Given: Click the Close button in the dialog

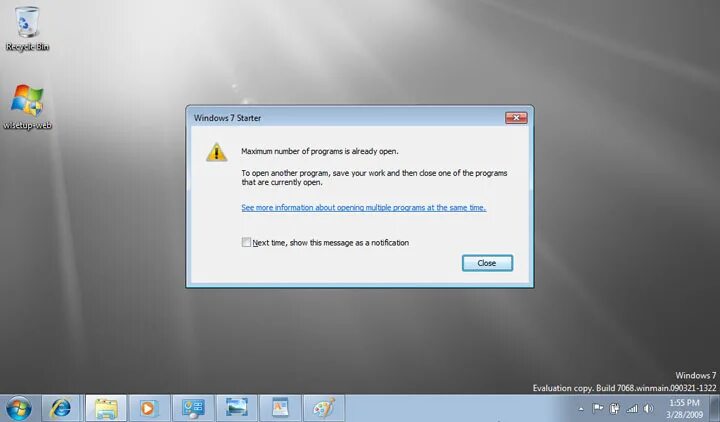Looking at the screenshot, I should 487,263.
